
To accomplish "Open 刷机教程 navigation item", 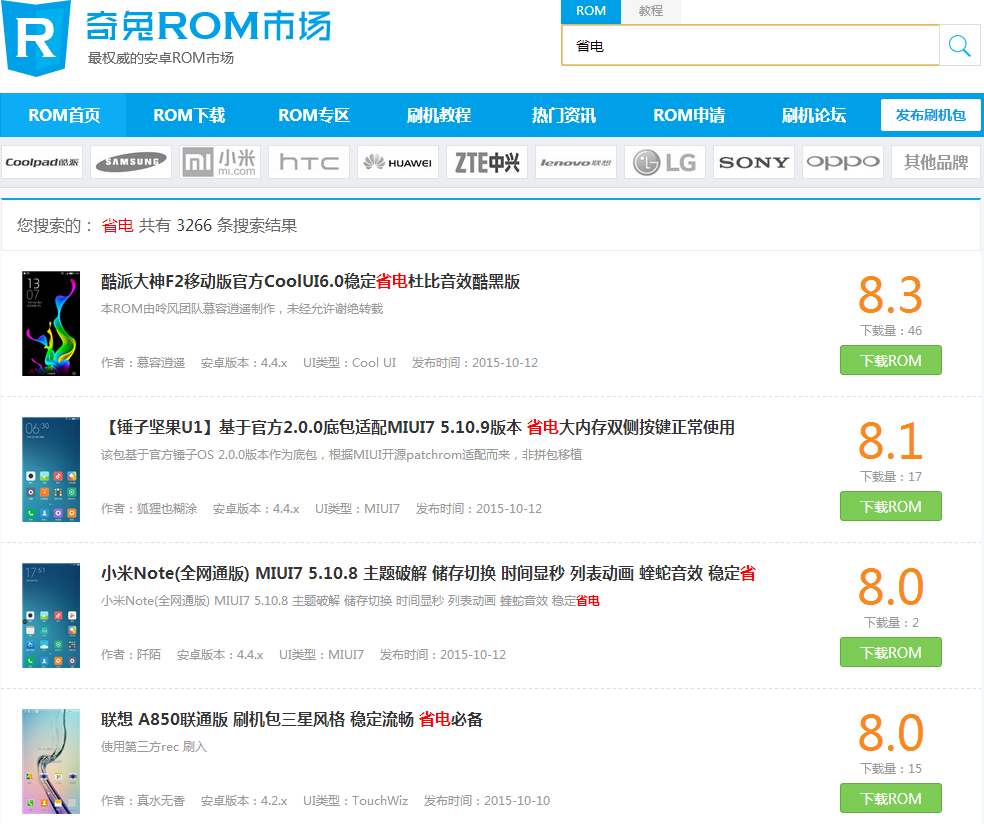I will (x=439, y=115).
